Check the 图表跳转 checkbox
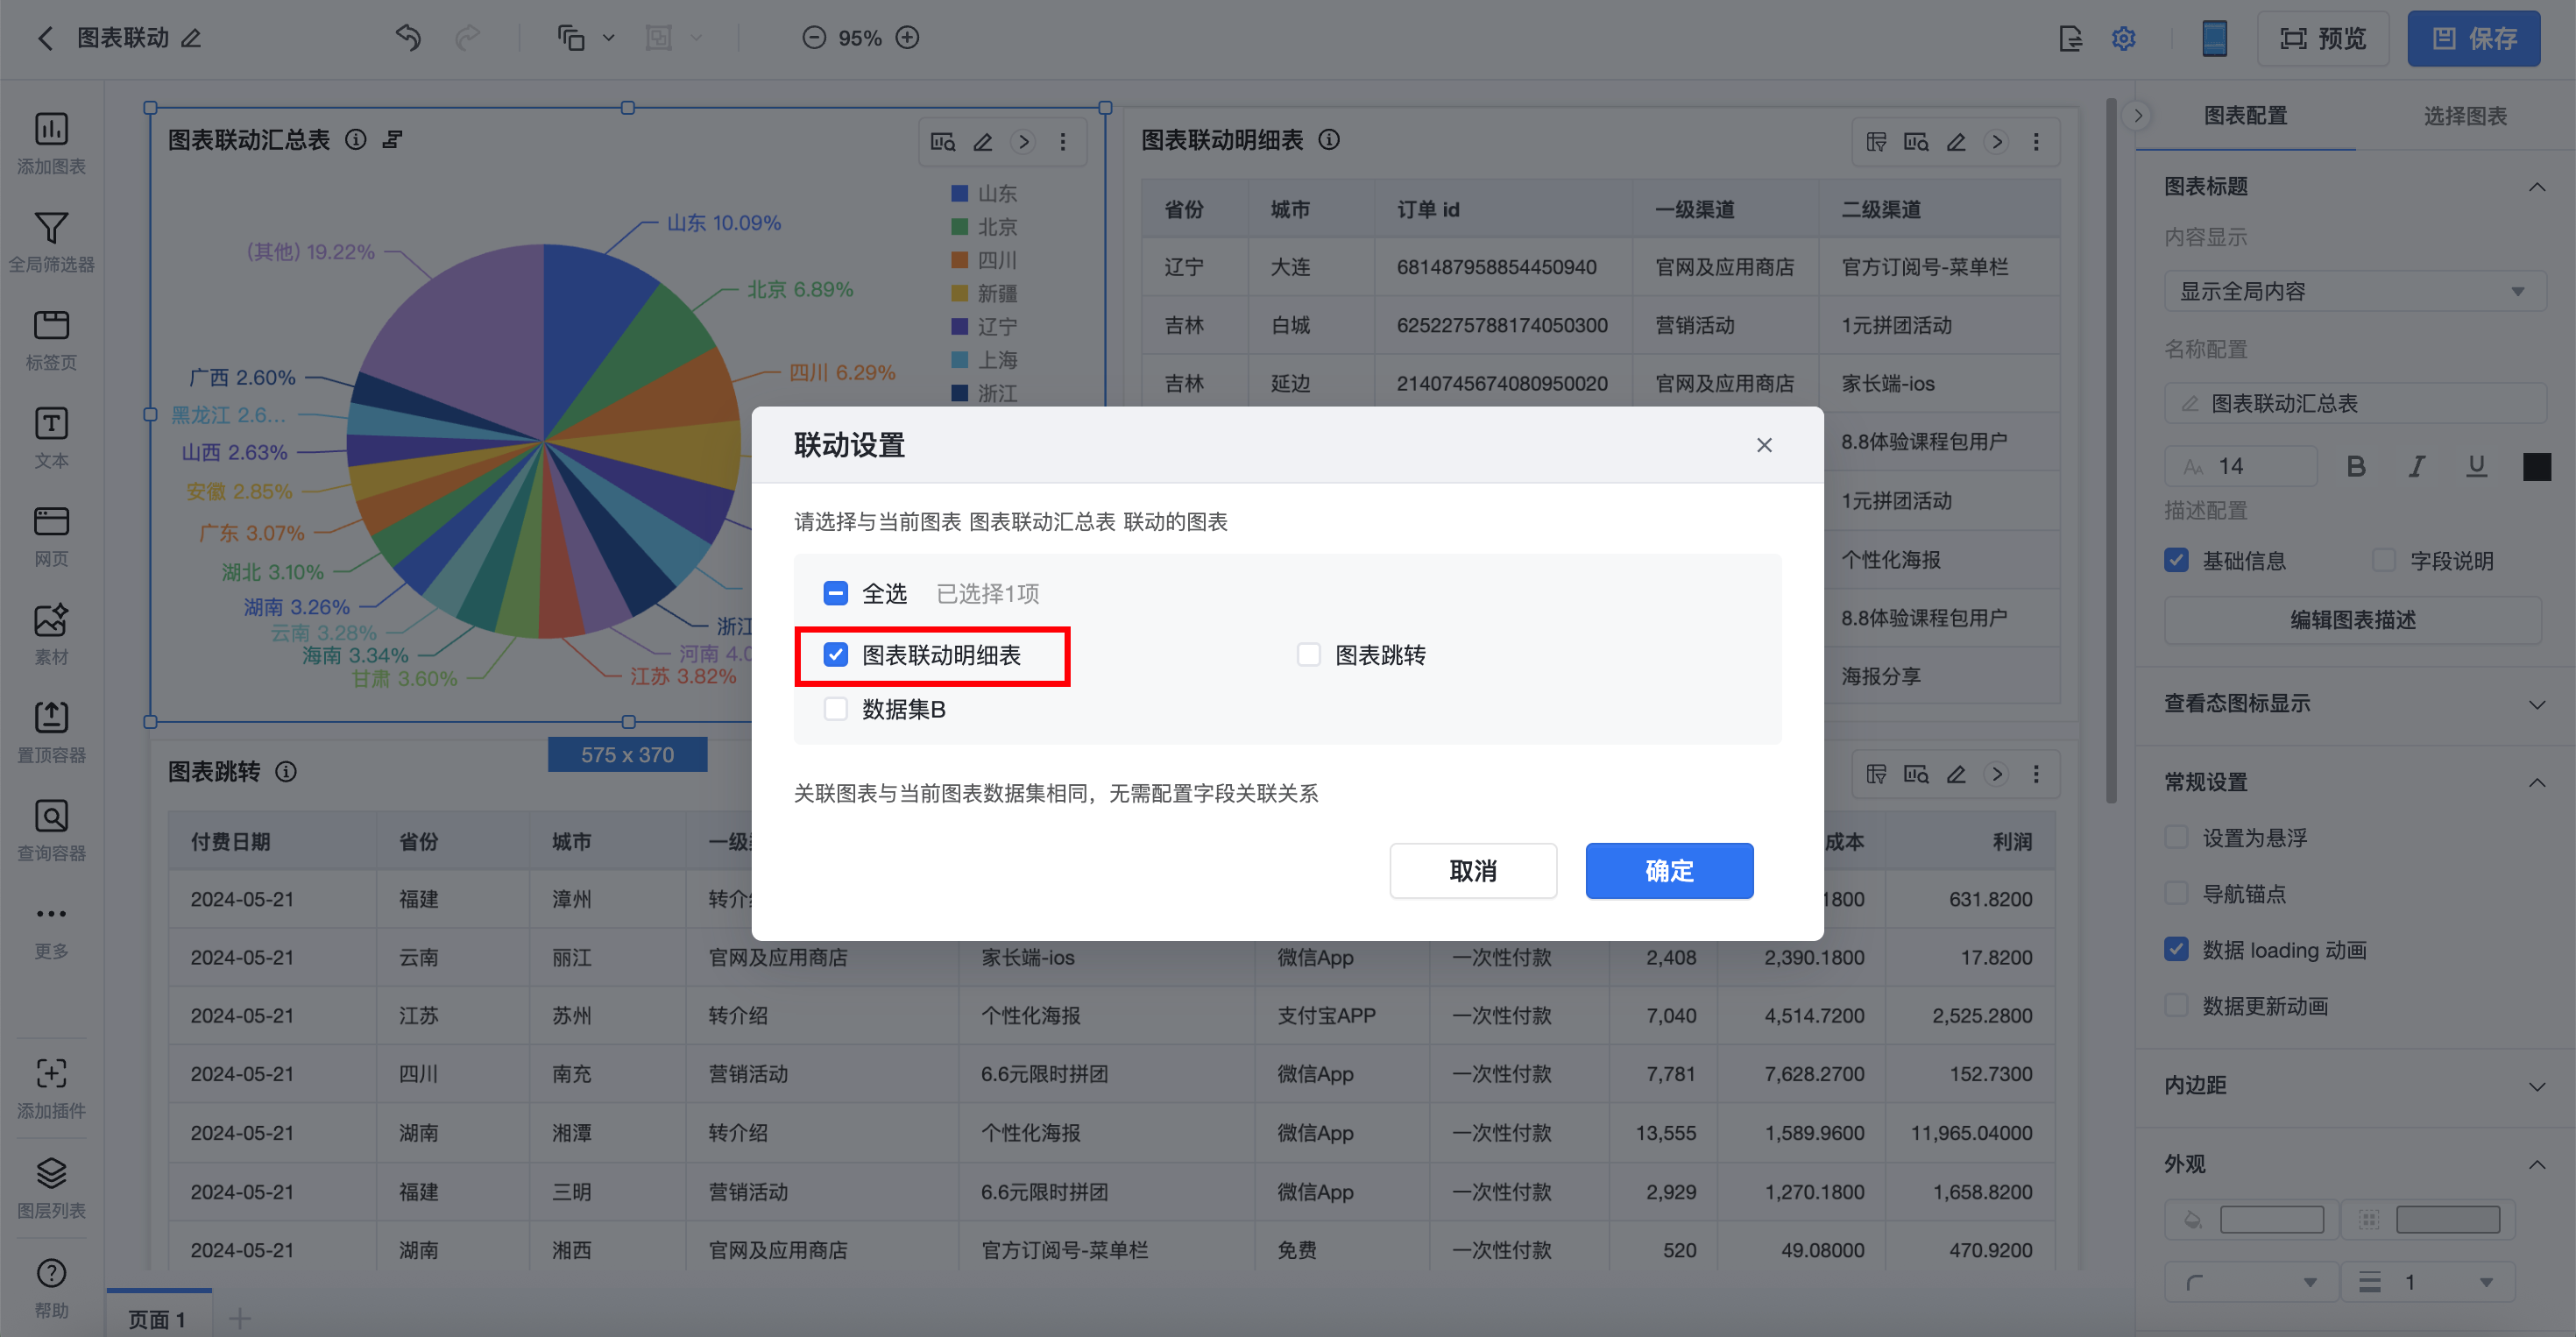This screenshot has height=1337, width=2576. [1308, 655]
